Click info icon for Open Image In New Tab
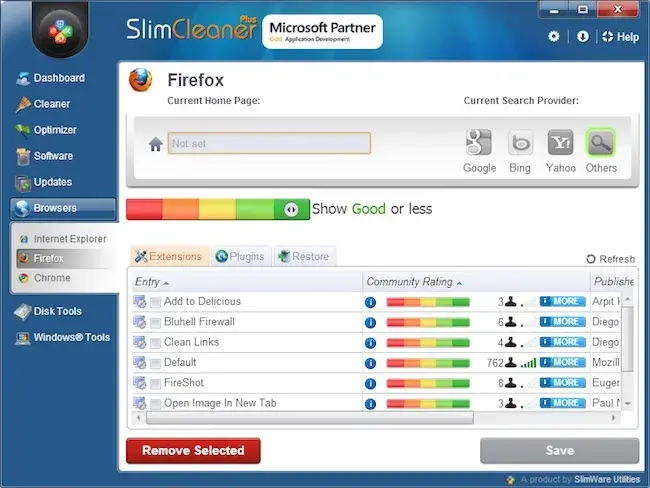 (370, 403)
